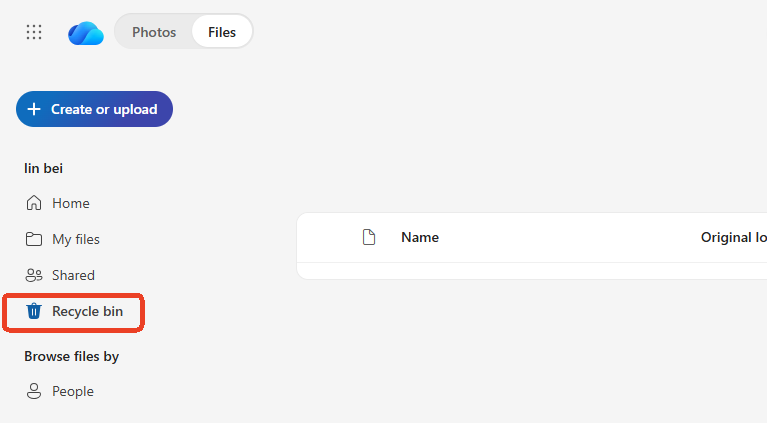767x423 pixels.
Task: Go to the Home text link
Action: [71, 203]
